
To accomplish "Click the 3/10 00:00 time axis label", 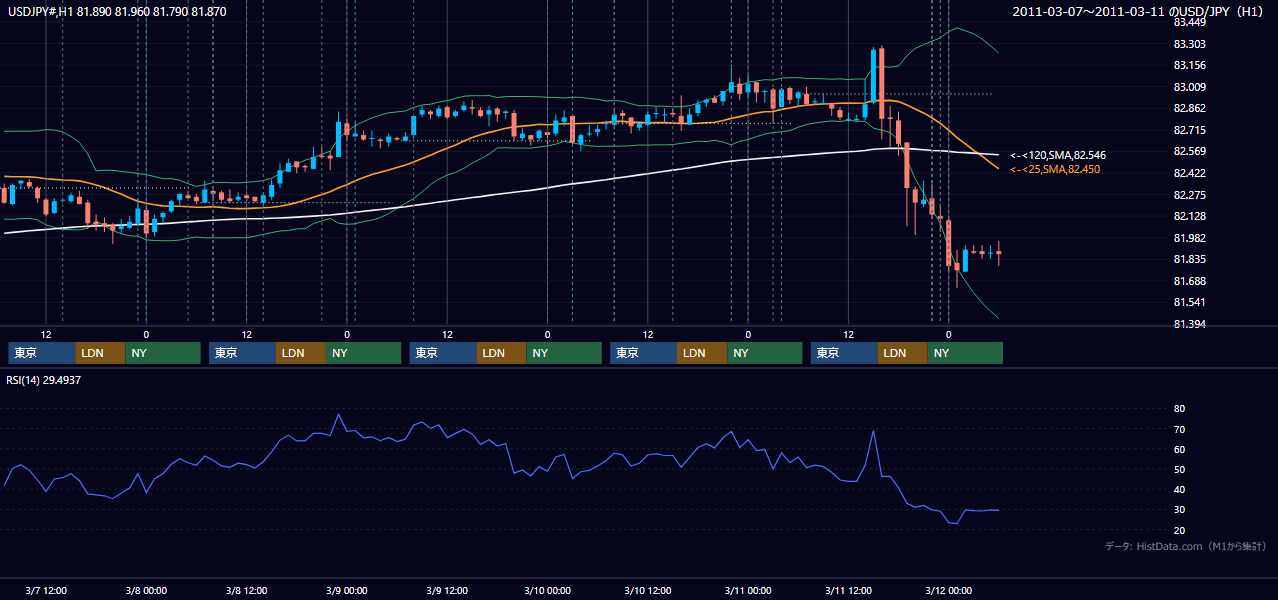I will [x=547, y=590].
